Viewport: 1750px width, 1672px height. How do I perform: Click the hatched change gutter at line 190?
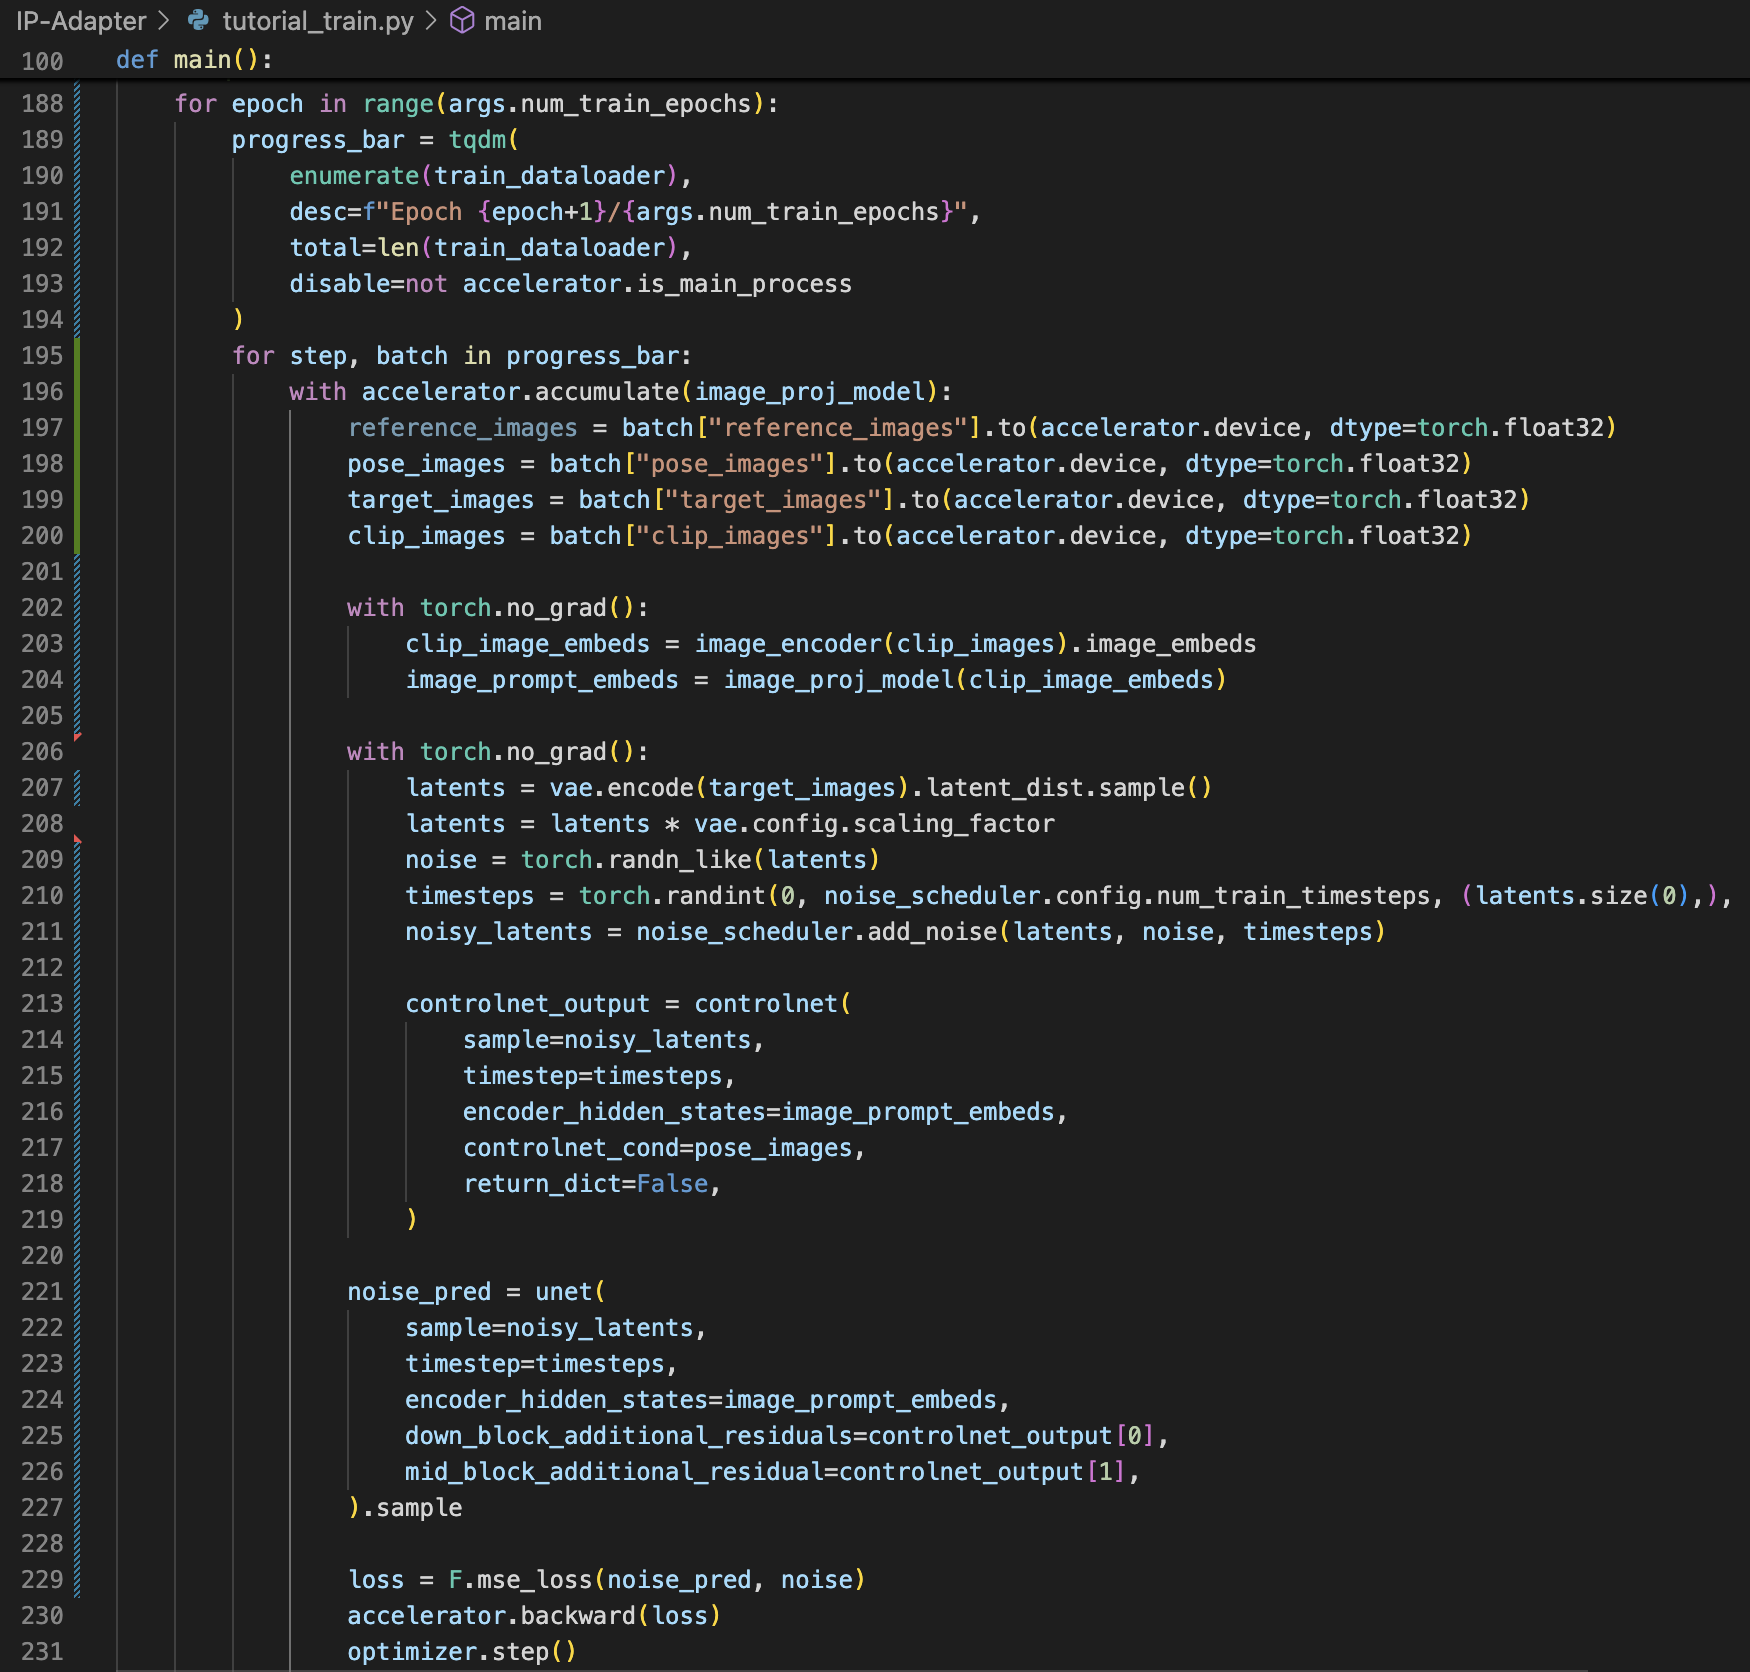coord(77,176)
